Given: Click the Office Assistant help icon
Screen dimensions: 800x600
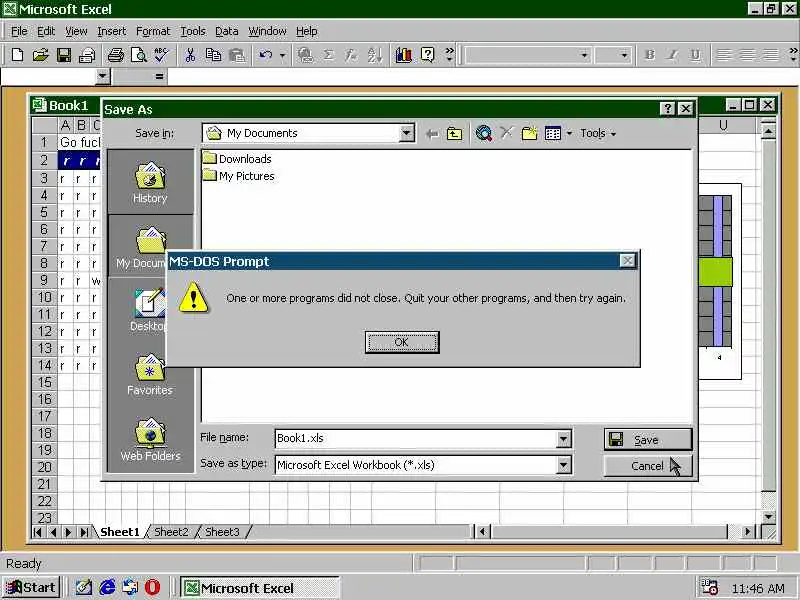Looking at the screenshot, I should point(428,55).
